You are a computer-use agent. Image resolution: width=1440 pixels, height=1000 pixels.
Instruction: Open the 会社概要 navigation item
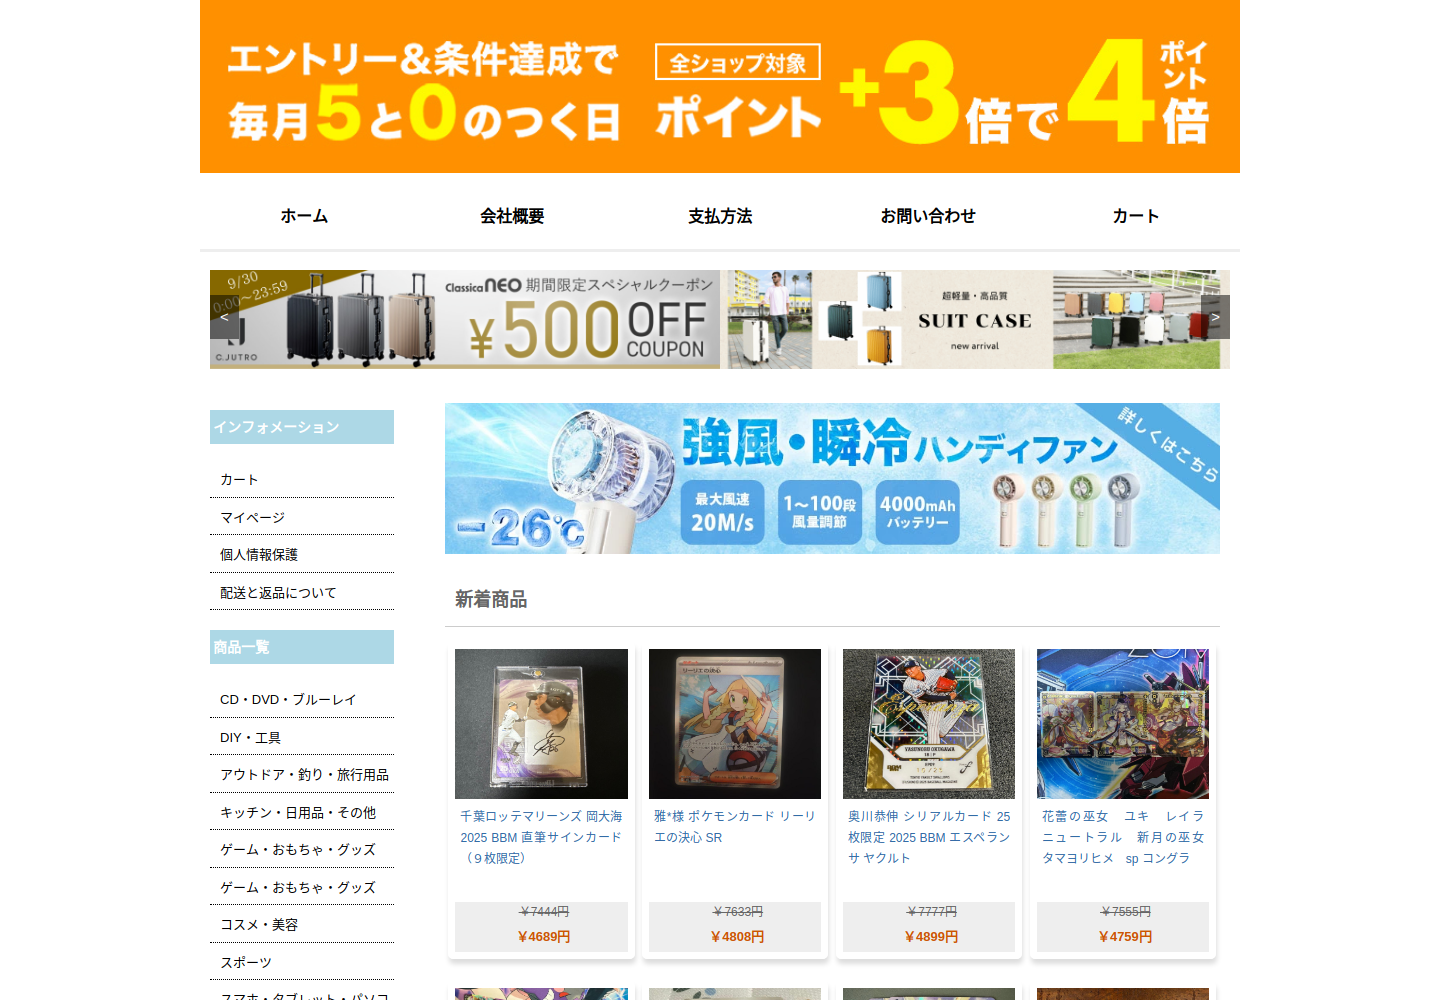[512, 216]
